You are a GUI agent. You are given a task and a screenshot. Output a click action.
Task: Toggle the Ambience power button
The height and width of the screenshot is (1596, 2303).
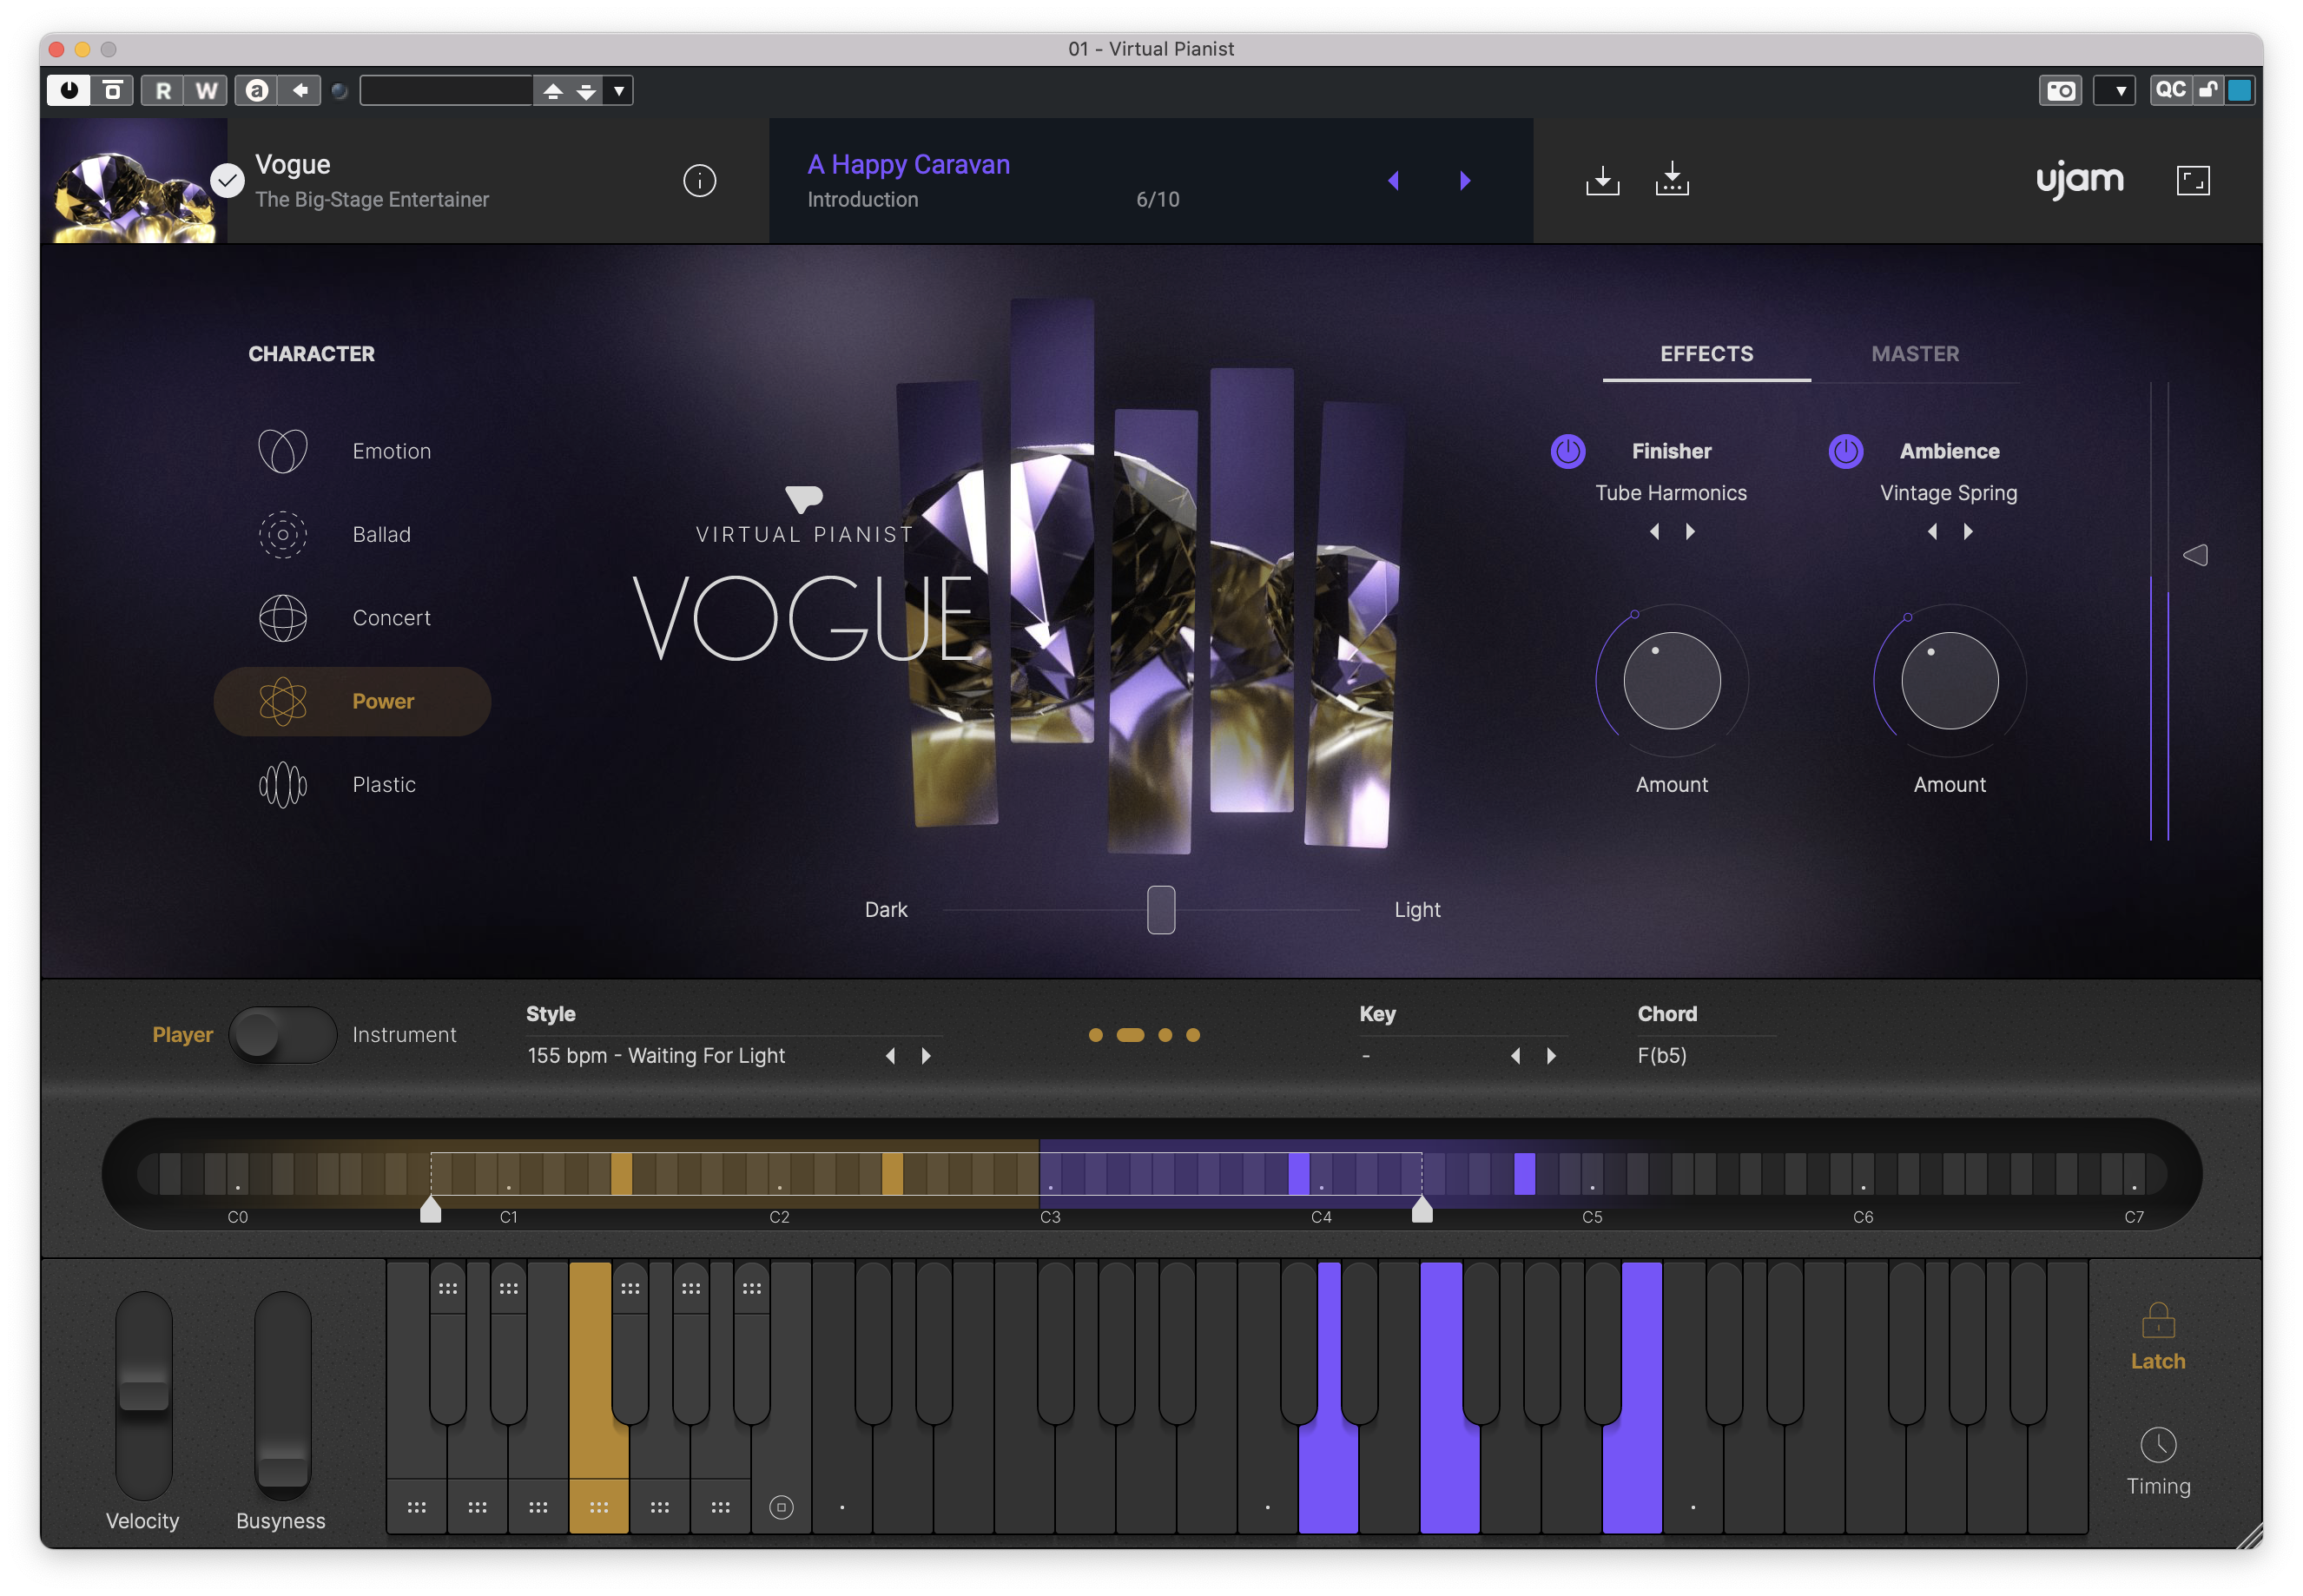[1845, 451]
